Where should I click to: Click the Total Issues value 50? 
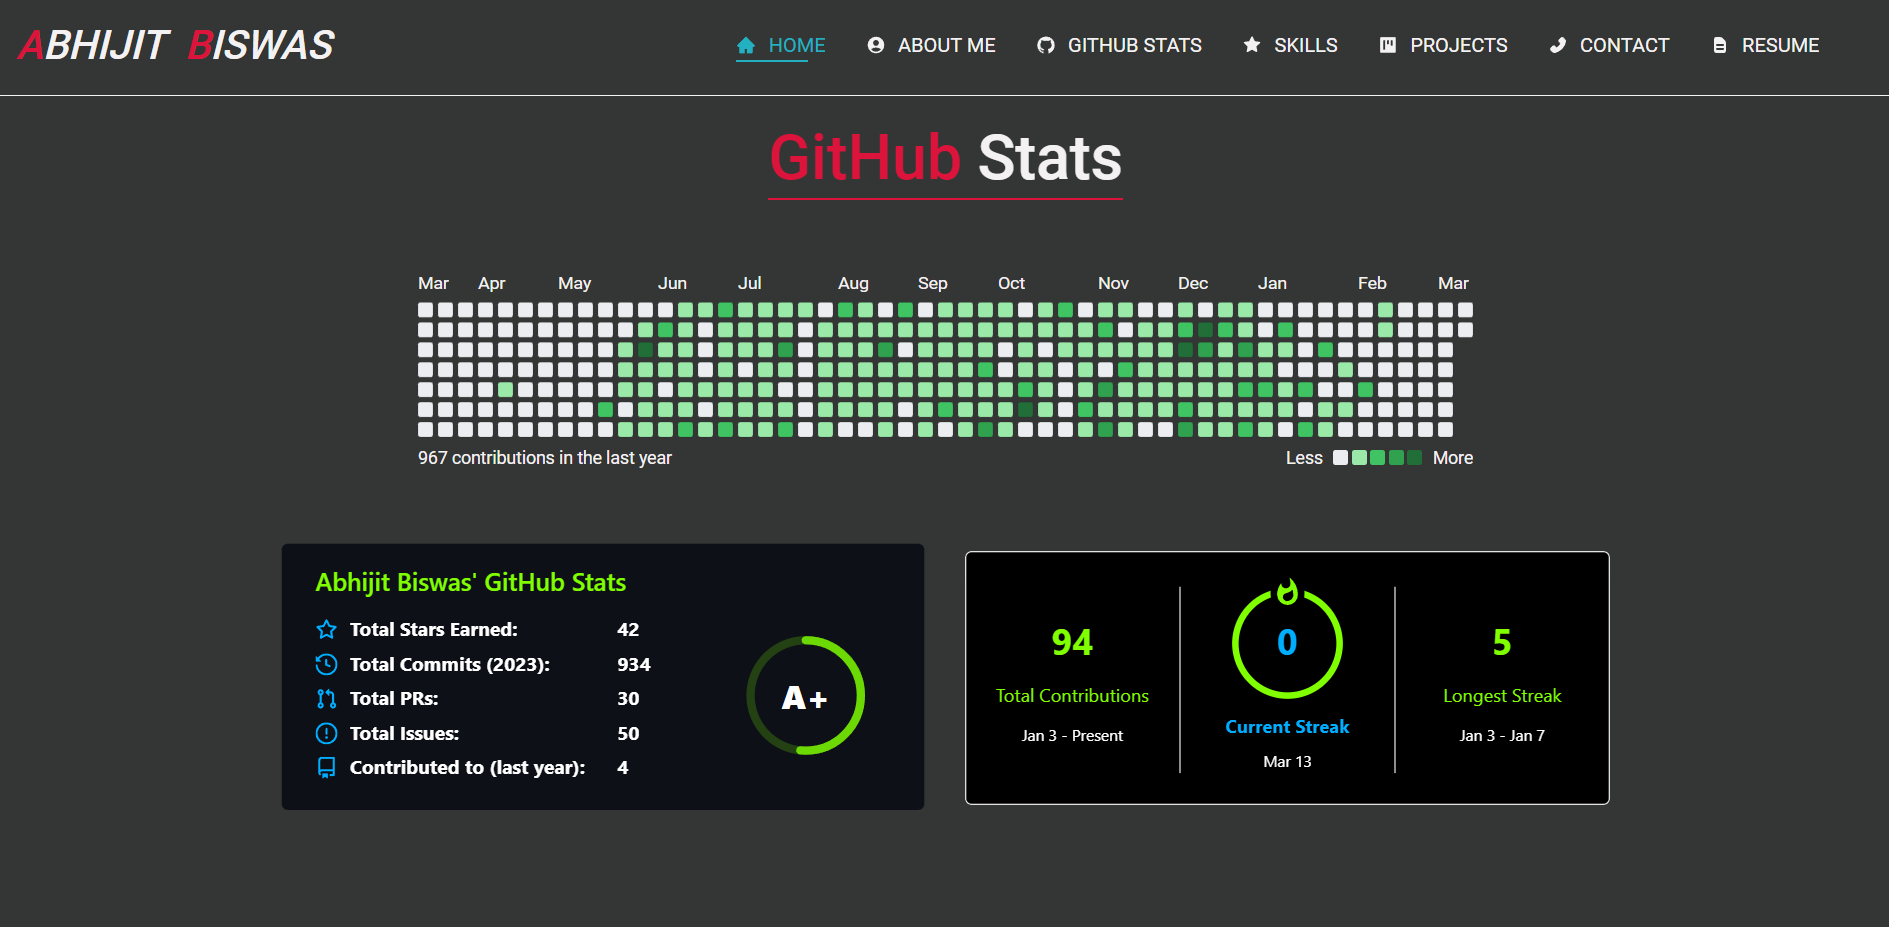point(628,733)
